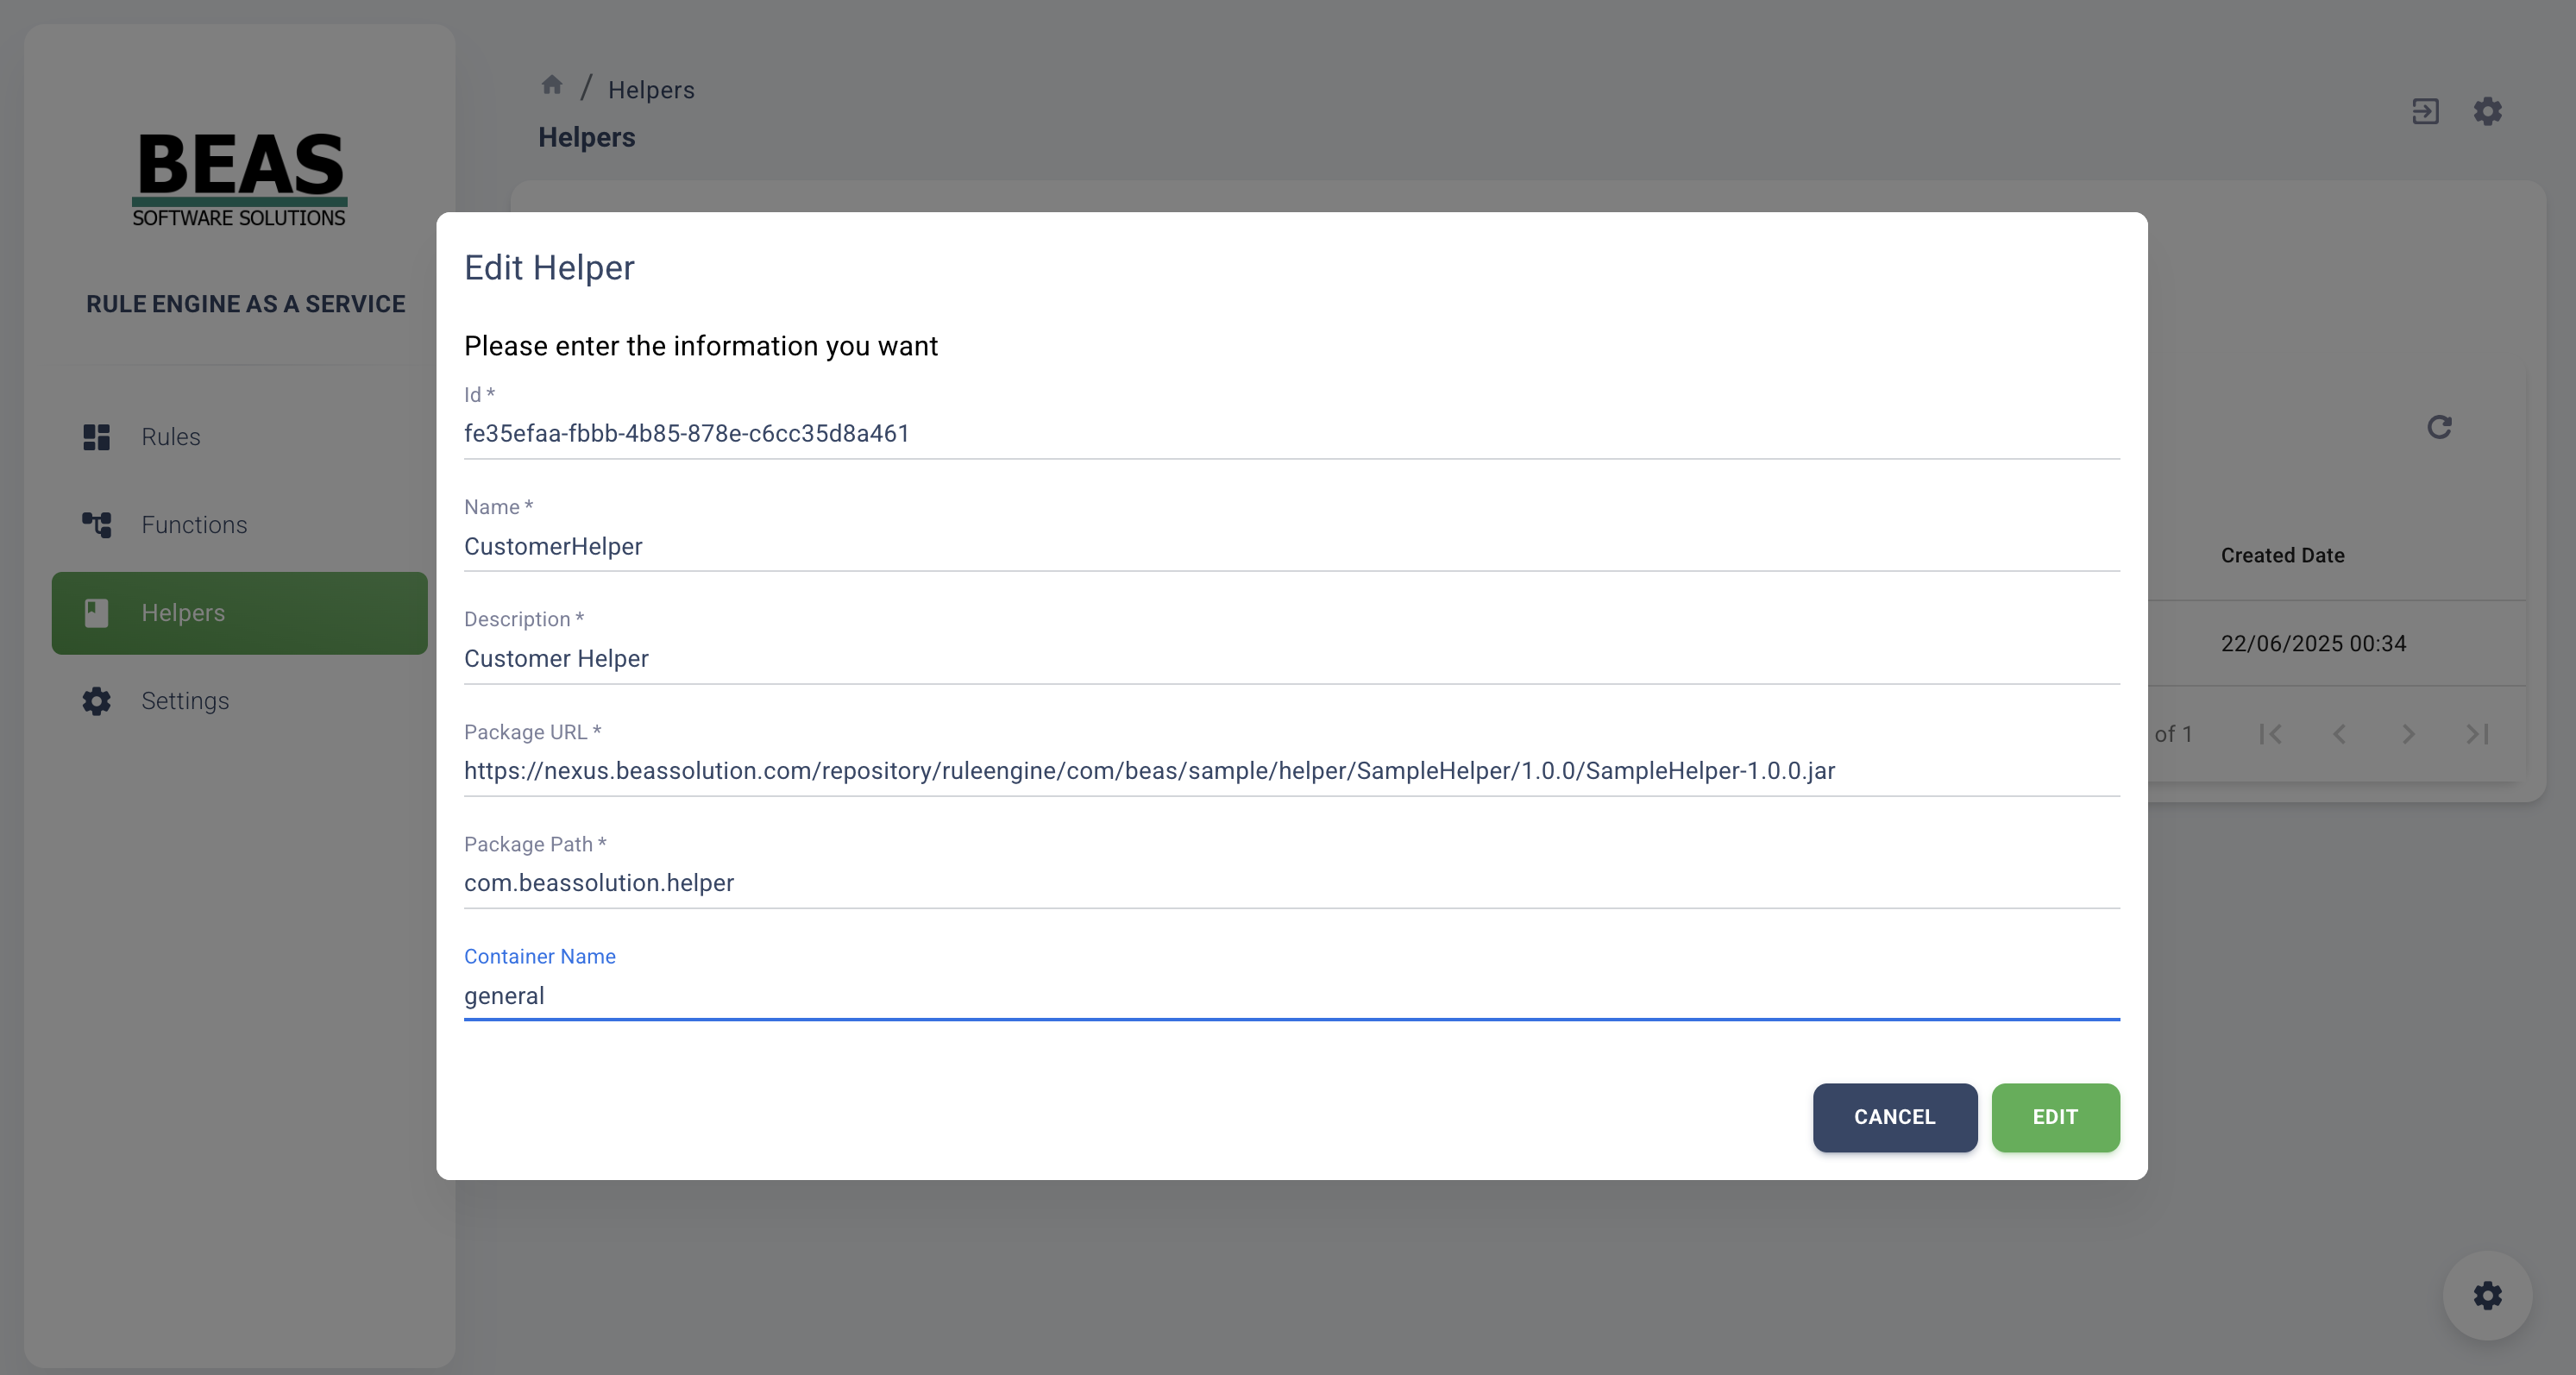
Task: Go to previous page arrow
Action: [x=2339, y=734]
